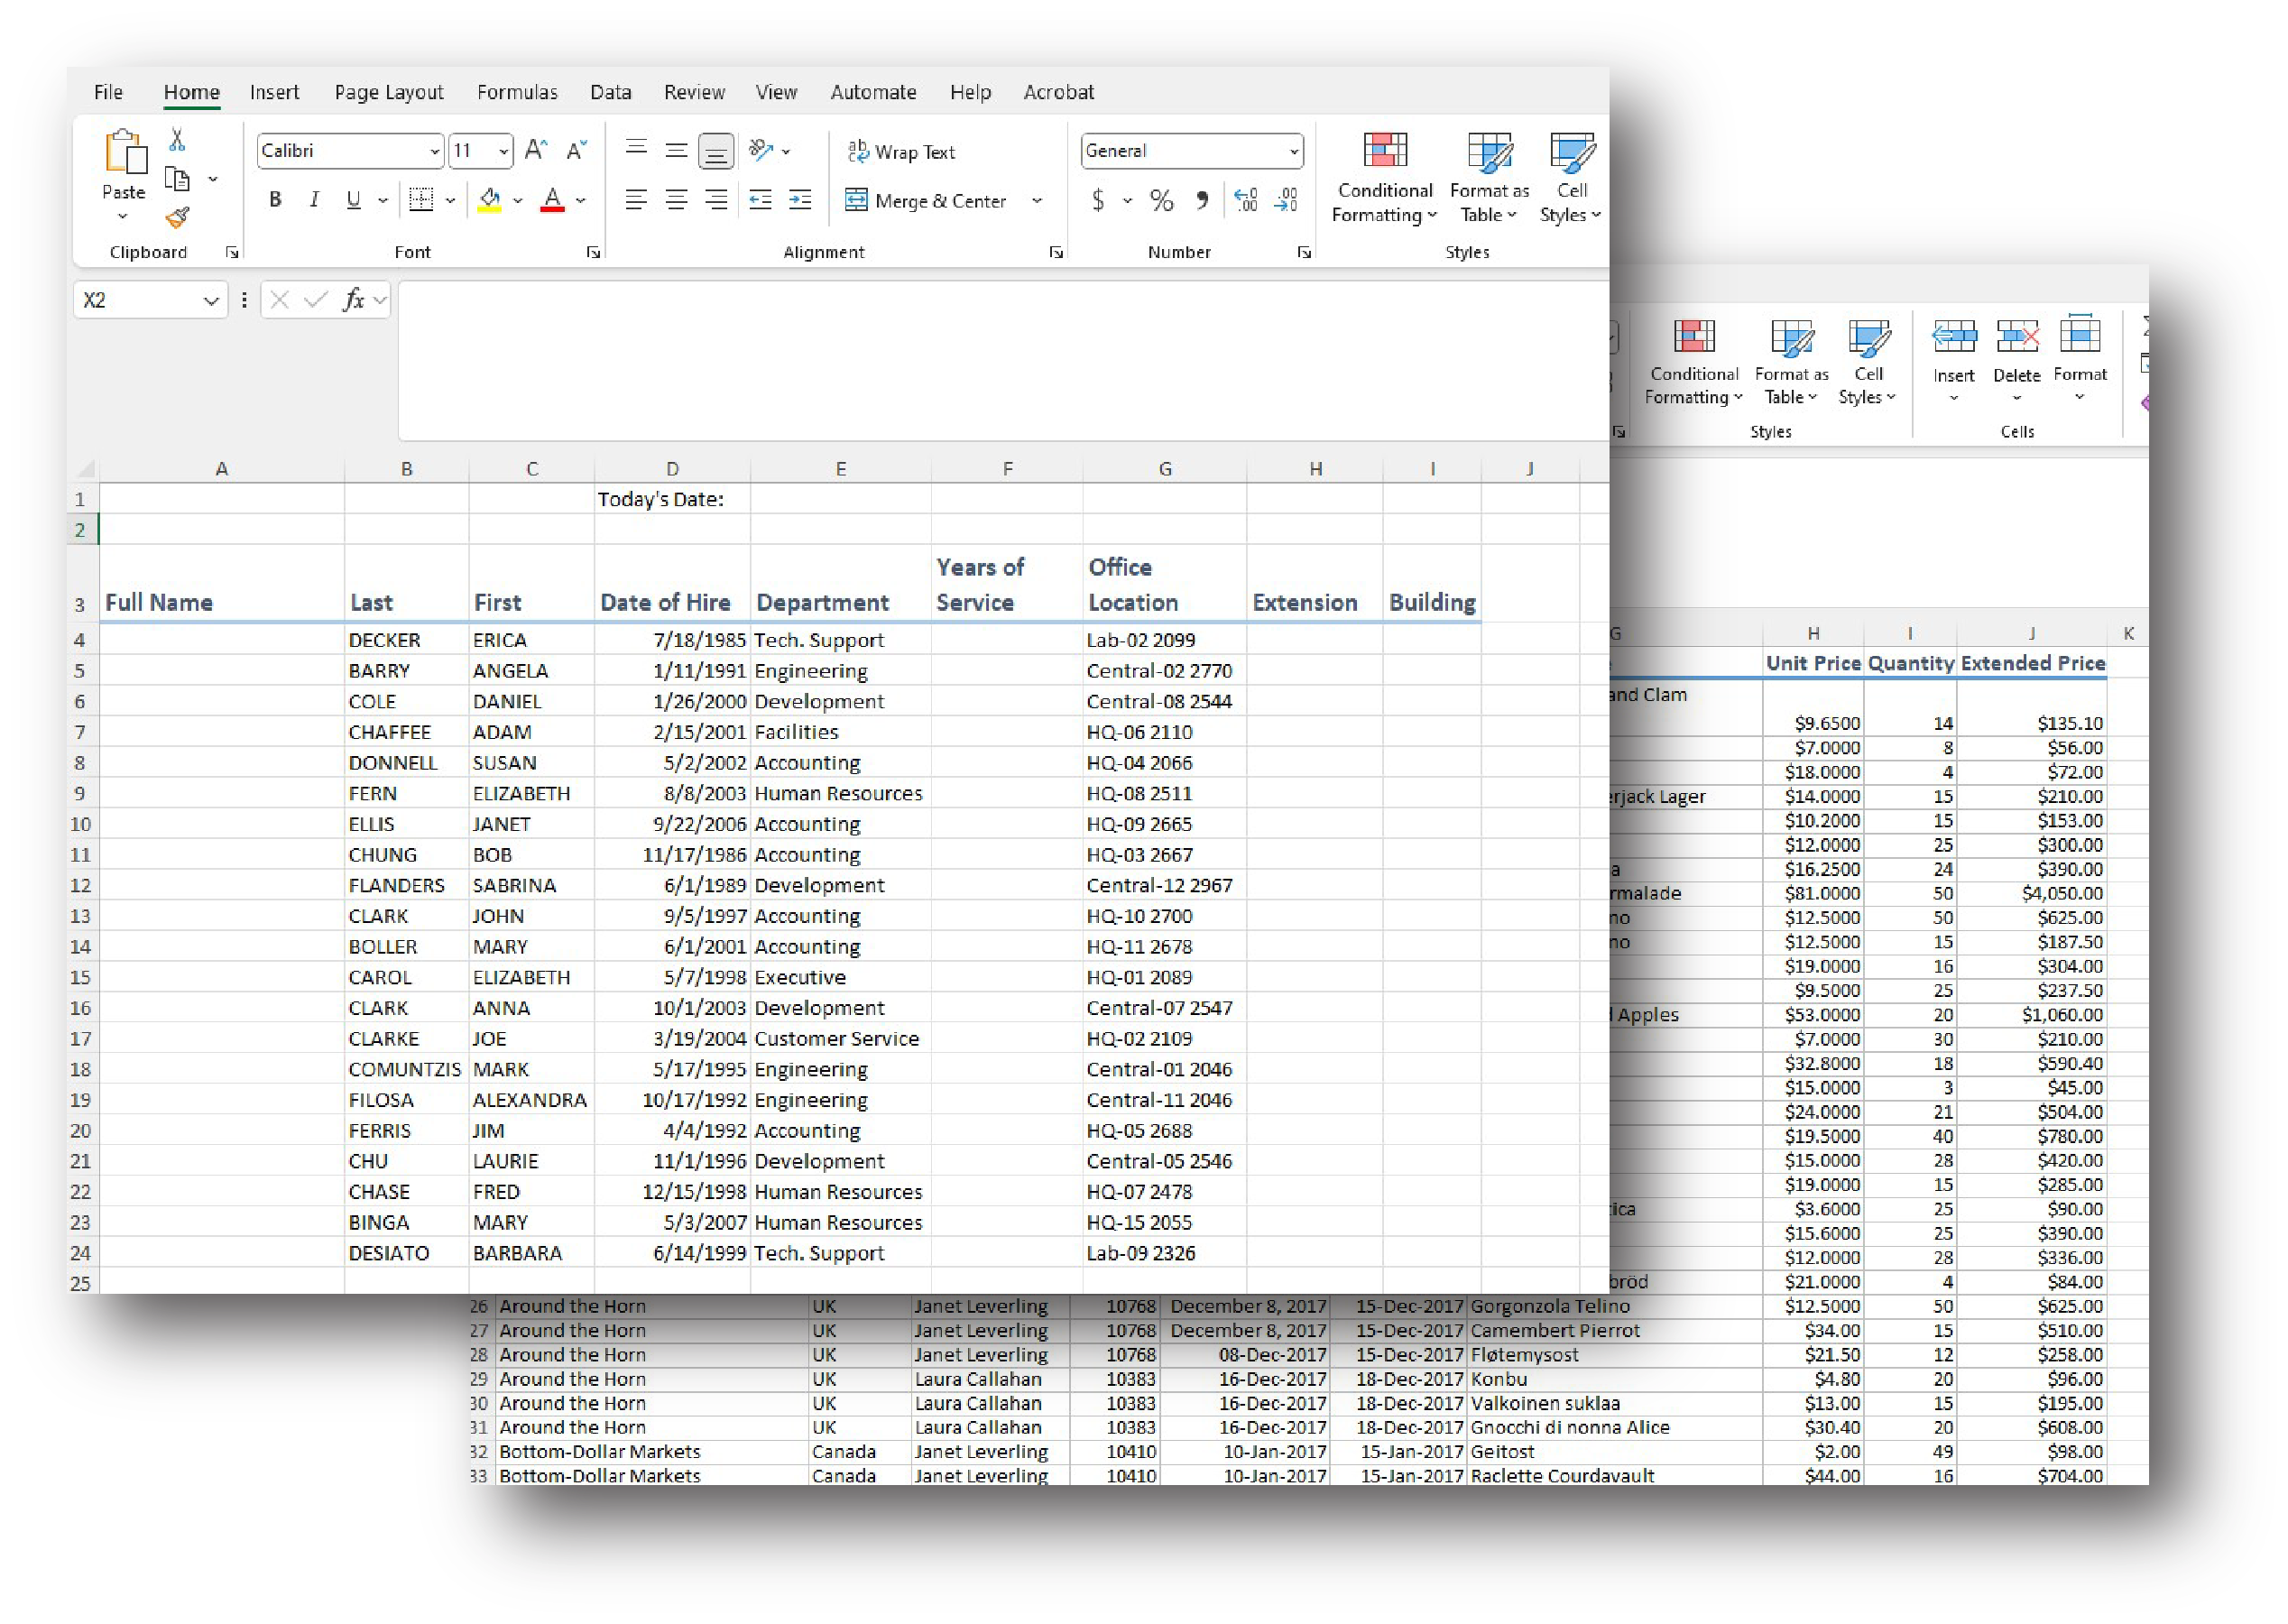Click the Merge & Center button
This screenshot has width=2288, height=1624.
pos(926,201)
